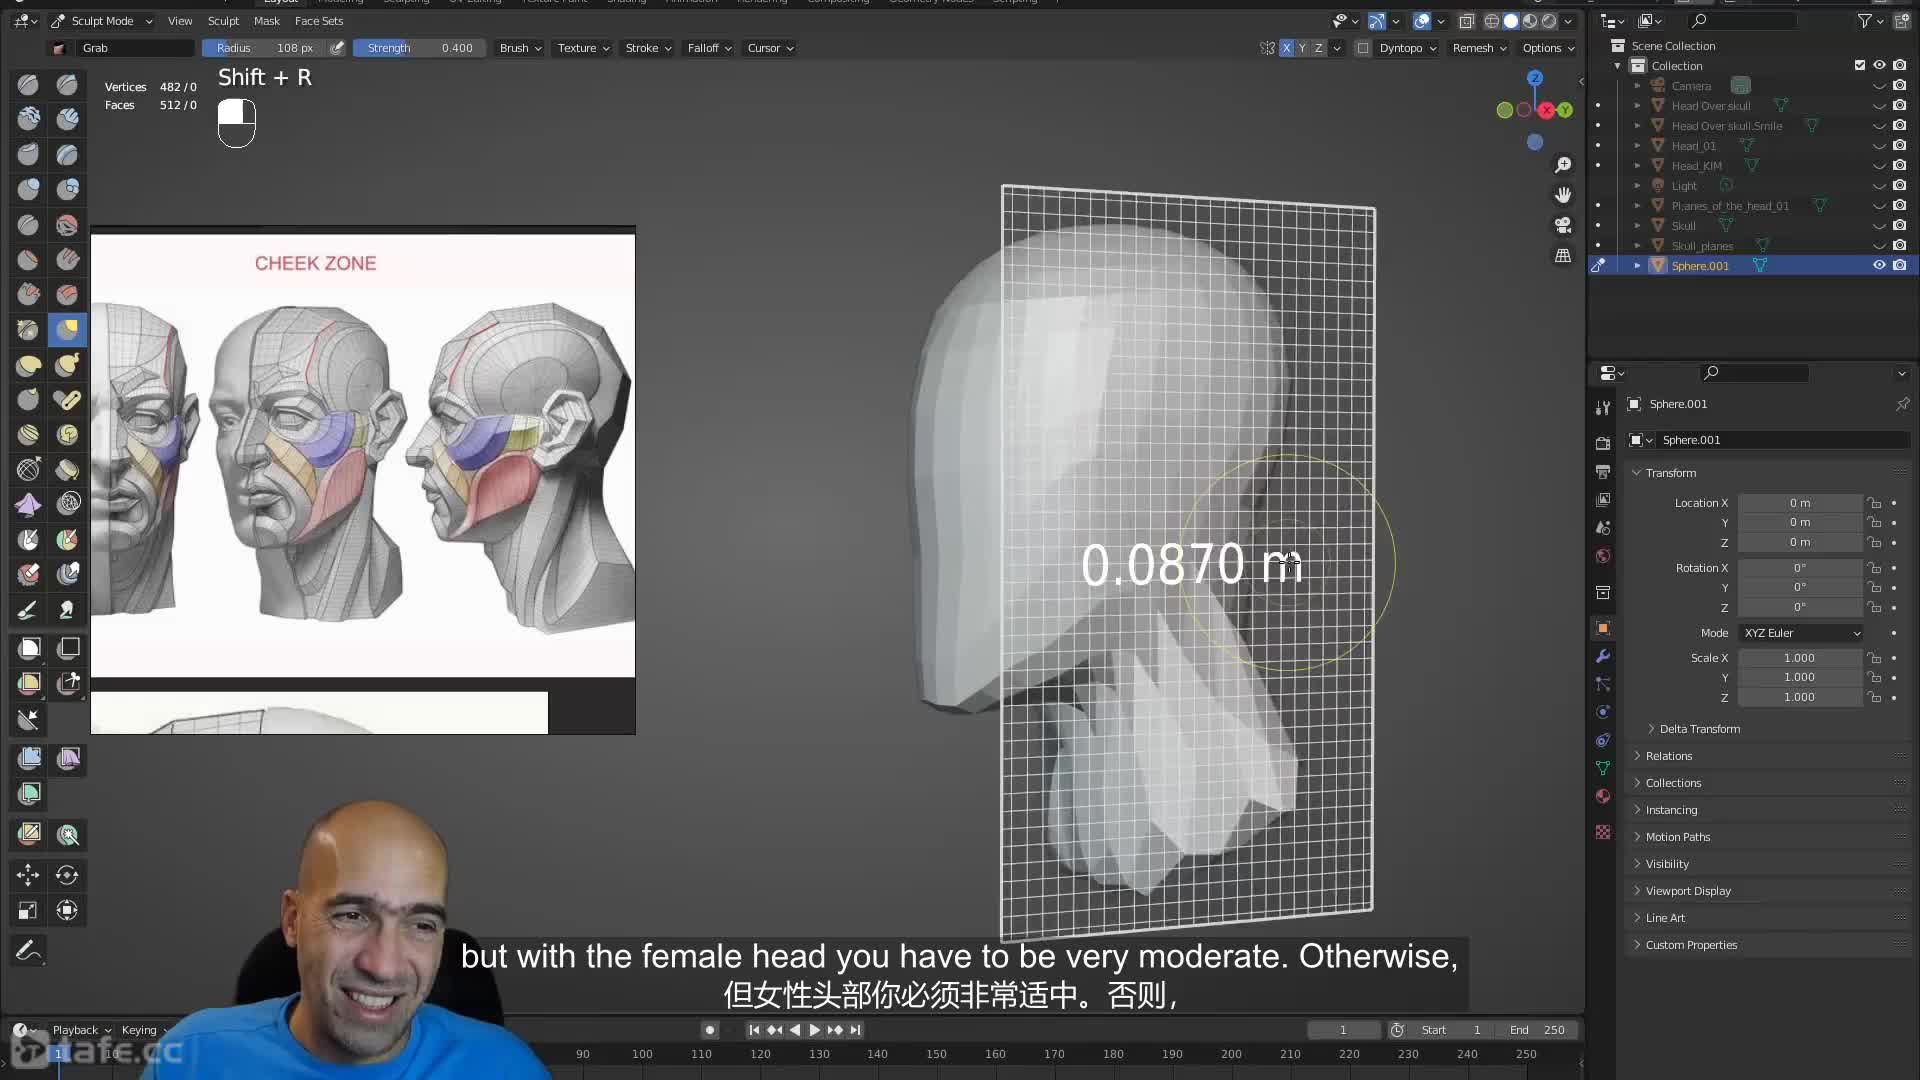
Task: Select the Cloth Filter tool
Action: click(67, 758)
